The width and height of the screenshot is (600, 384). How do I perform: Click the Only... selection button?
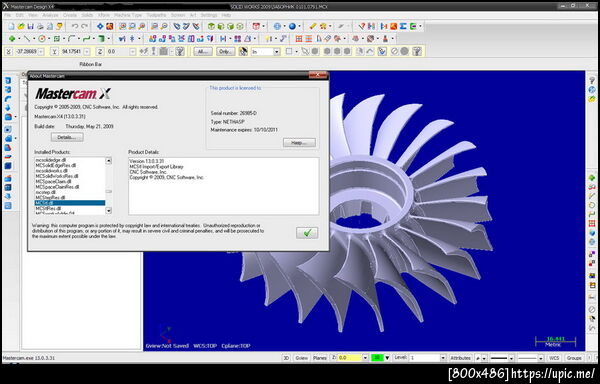226,52
